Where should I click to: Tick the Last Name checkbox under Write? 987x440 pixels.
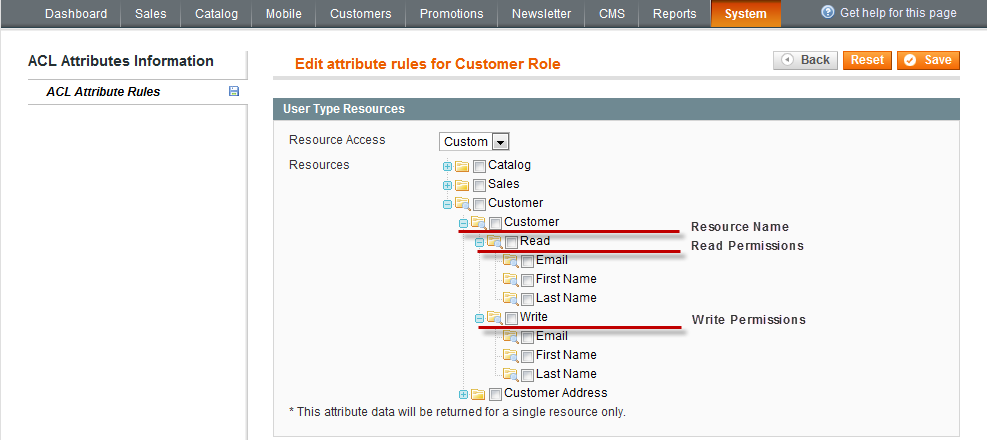527,375
